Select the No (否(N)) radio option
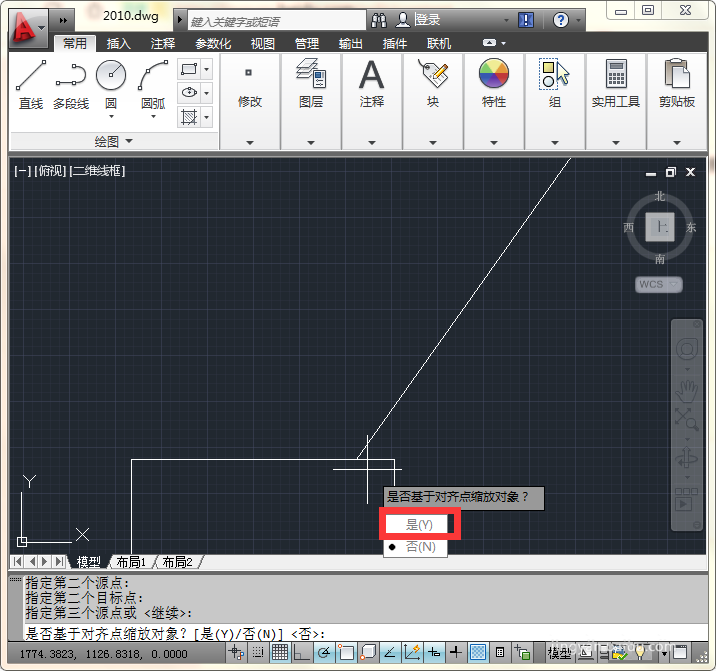Image resolution: width=716 pixels, height=671 pixels. (415, 547)
